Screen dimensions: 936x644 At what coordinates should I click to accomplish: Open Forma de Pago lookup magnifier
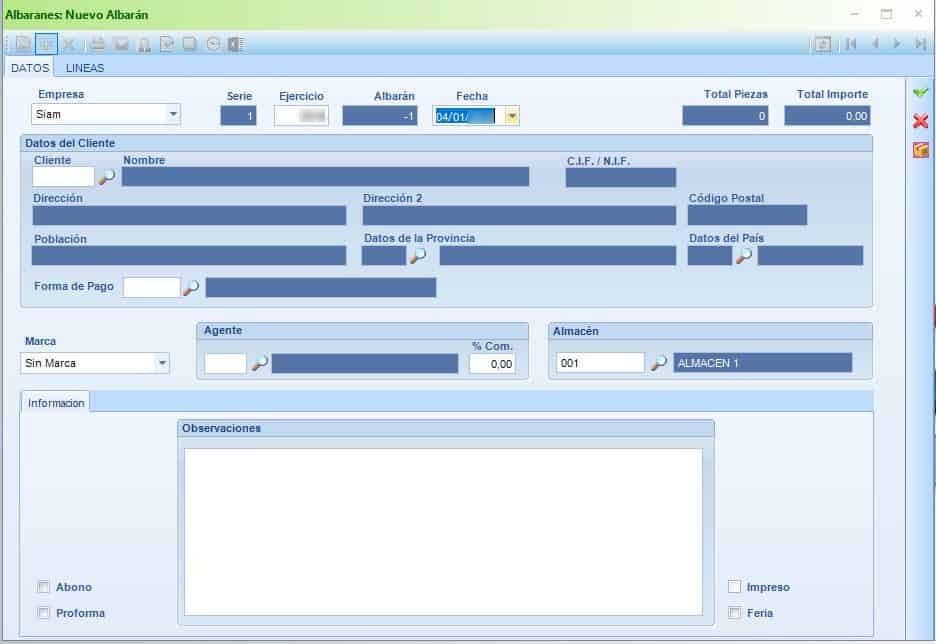tap(190, 288)
